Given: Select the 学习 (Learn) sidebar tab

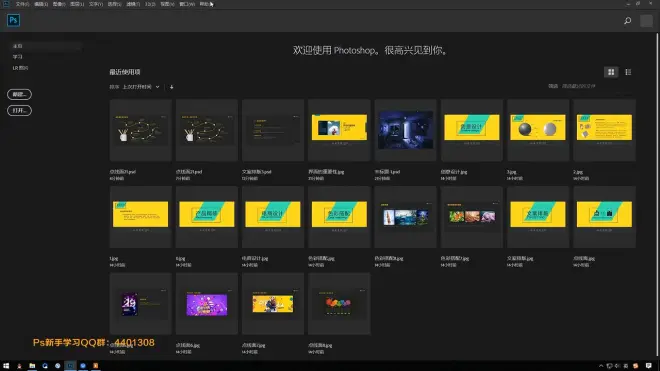Looking at the screenshot, I should coord(18,57).
